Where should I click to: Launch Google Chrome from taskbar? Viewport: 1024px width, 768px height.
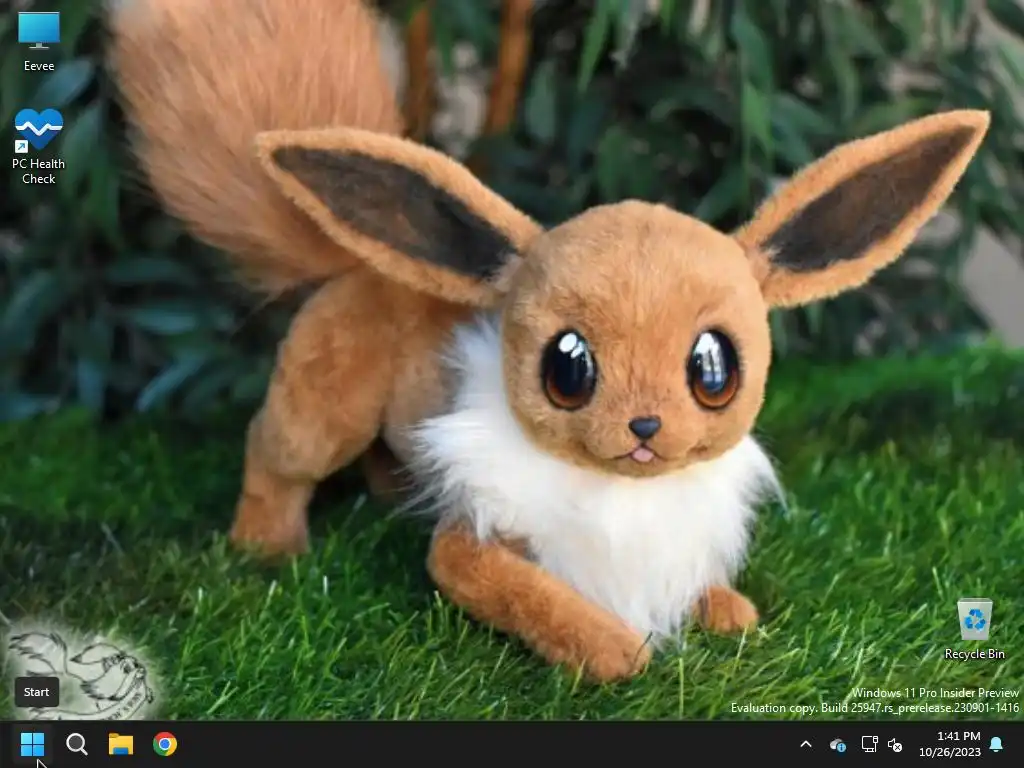165,744
